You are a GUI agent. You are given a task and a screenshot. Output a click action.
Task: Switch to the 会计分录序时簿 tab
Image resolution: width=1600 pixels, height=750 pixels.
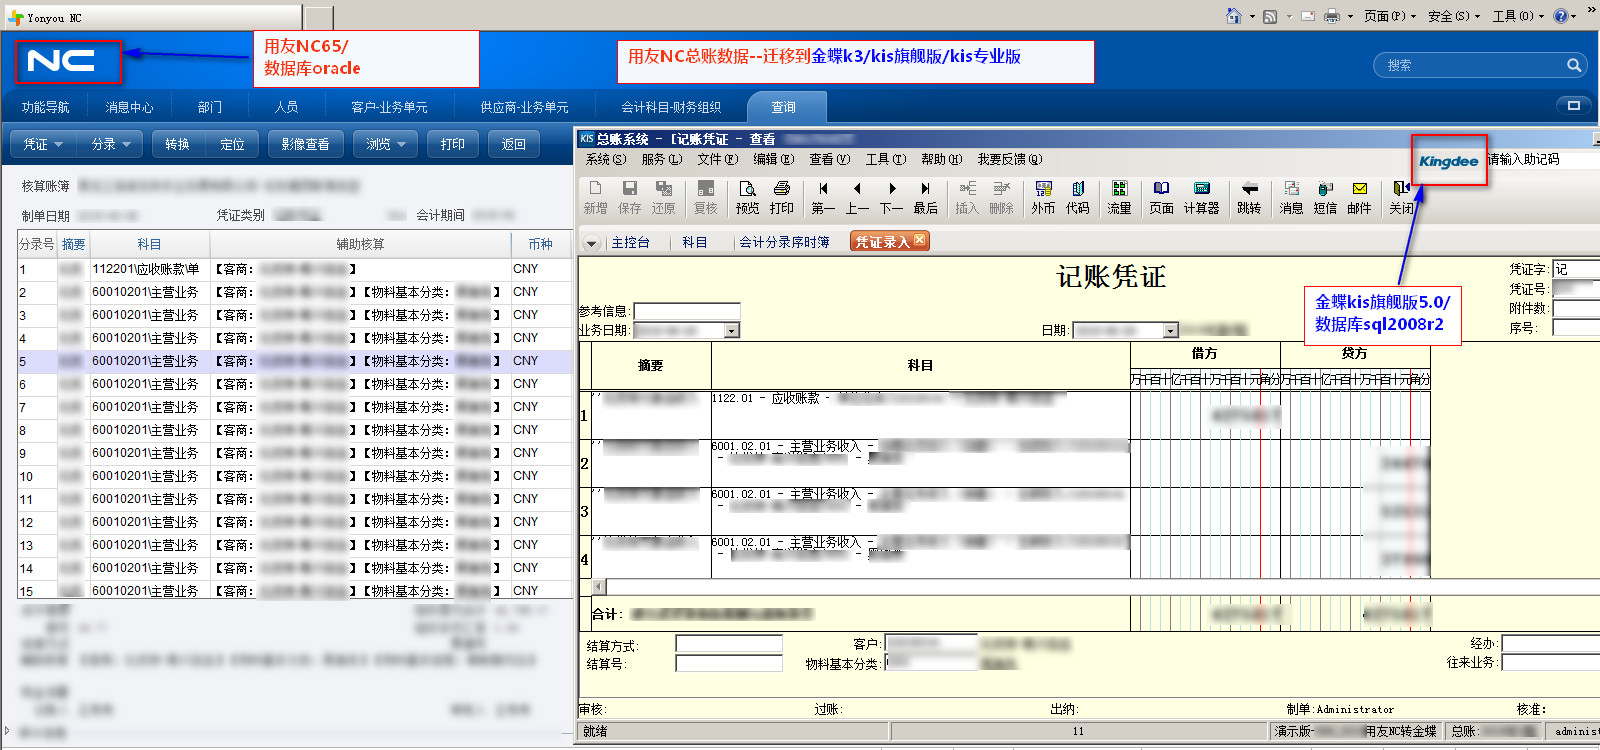(x=784, y=242)
